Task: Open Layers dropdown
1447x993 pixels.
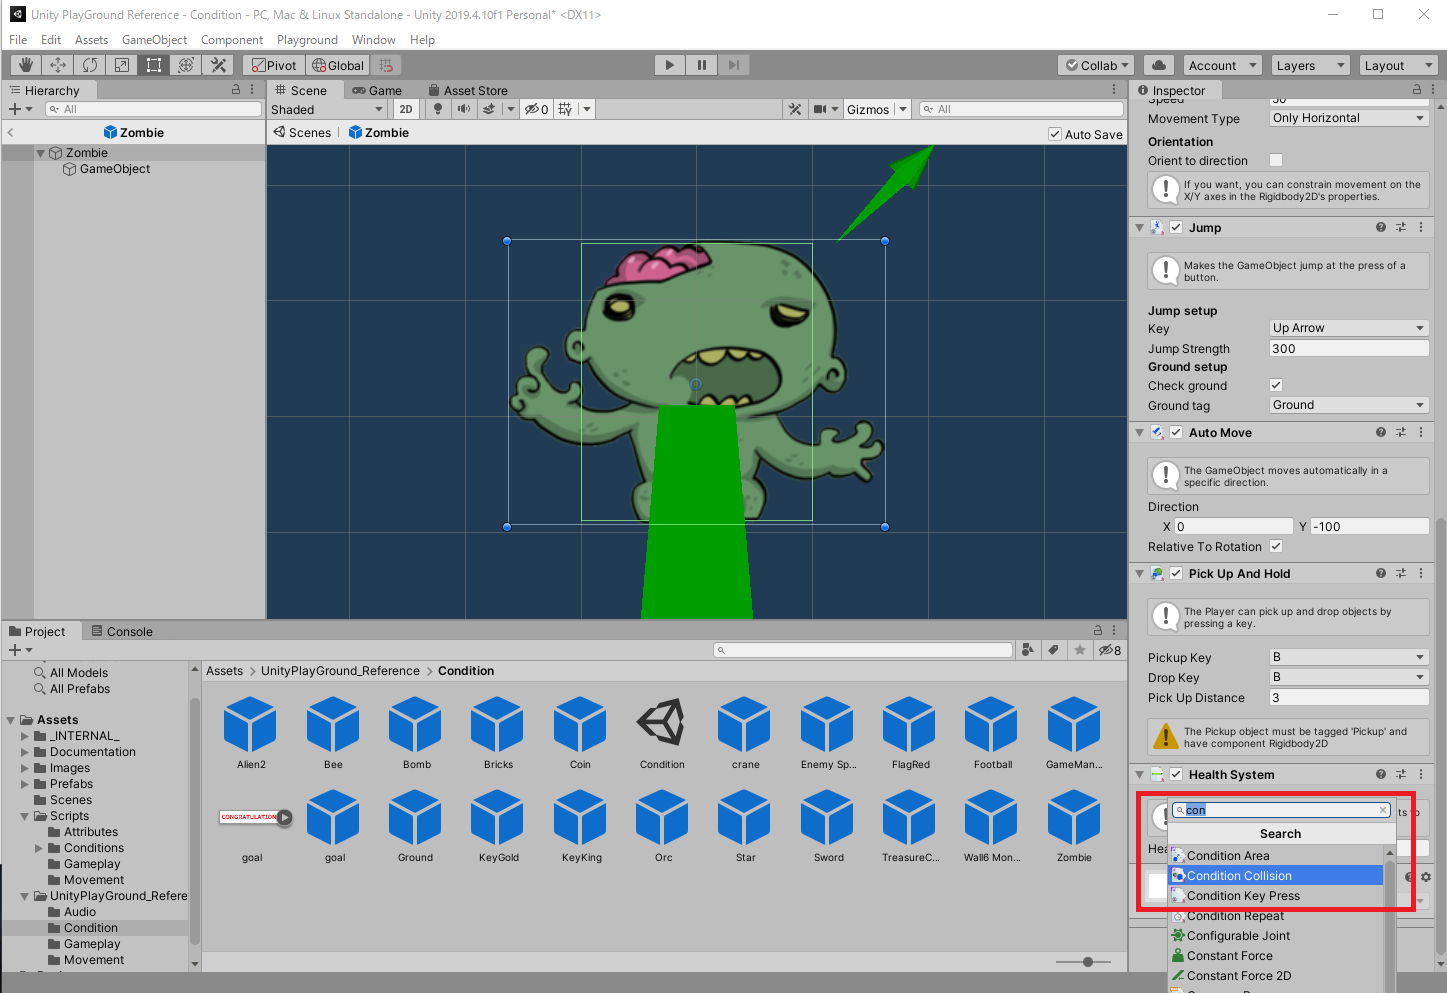Action: tap(1311, 65)
